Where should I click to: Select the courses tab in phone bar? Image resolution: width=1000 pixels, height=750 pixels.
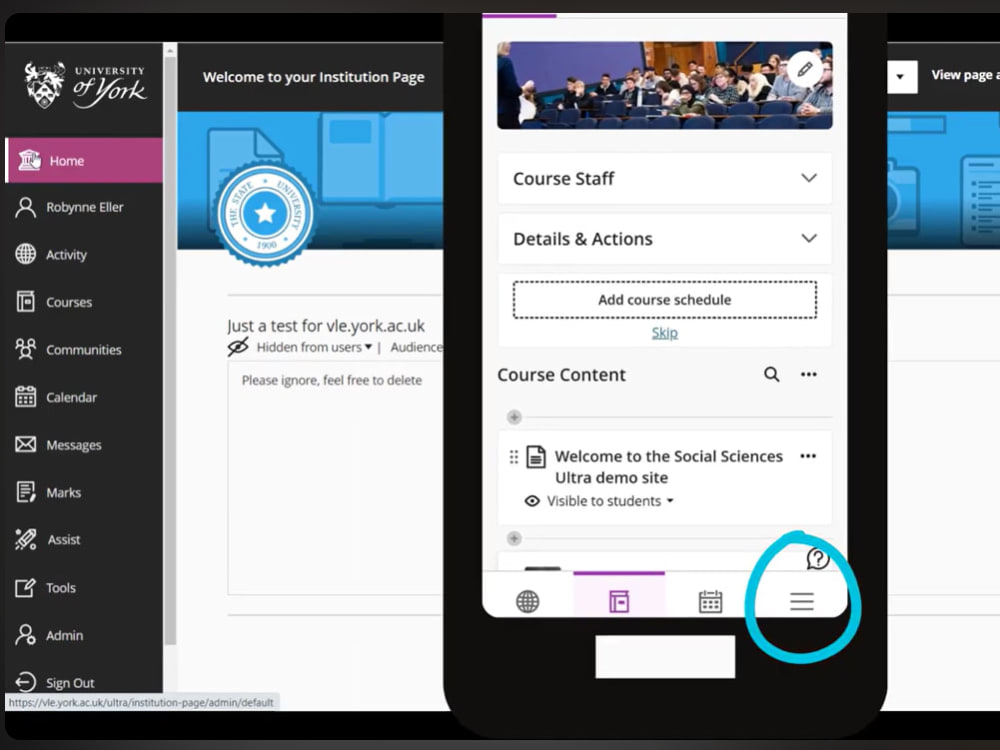point(619,601)
